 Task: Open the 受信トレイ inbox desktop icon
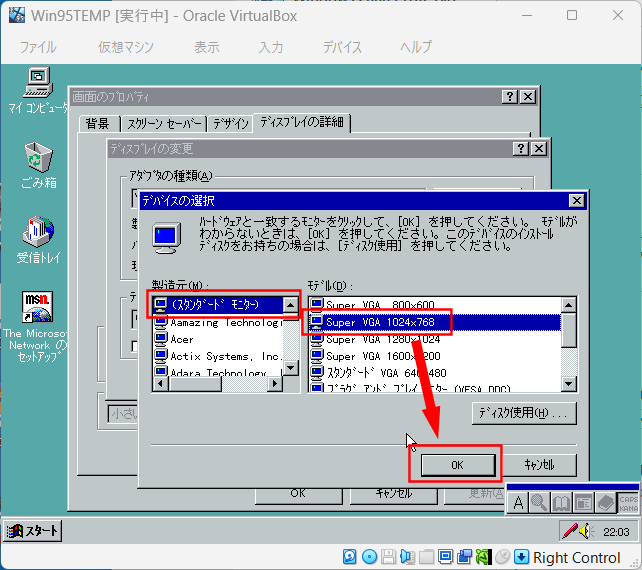(38, 232)
